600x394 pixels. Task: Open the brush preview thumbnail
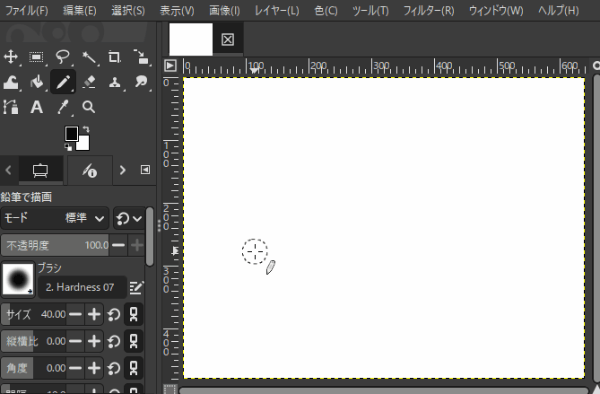(x=18, y=280)
